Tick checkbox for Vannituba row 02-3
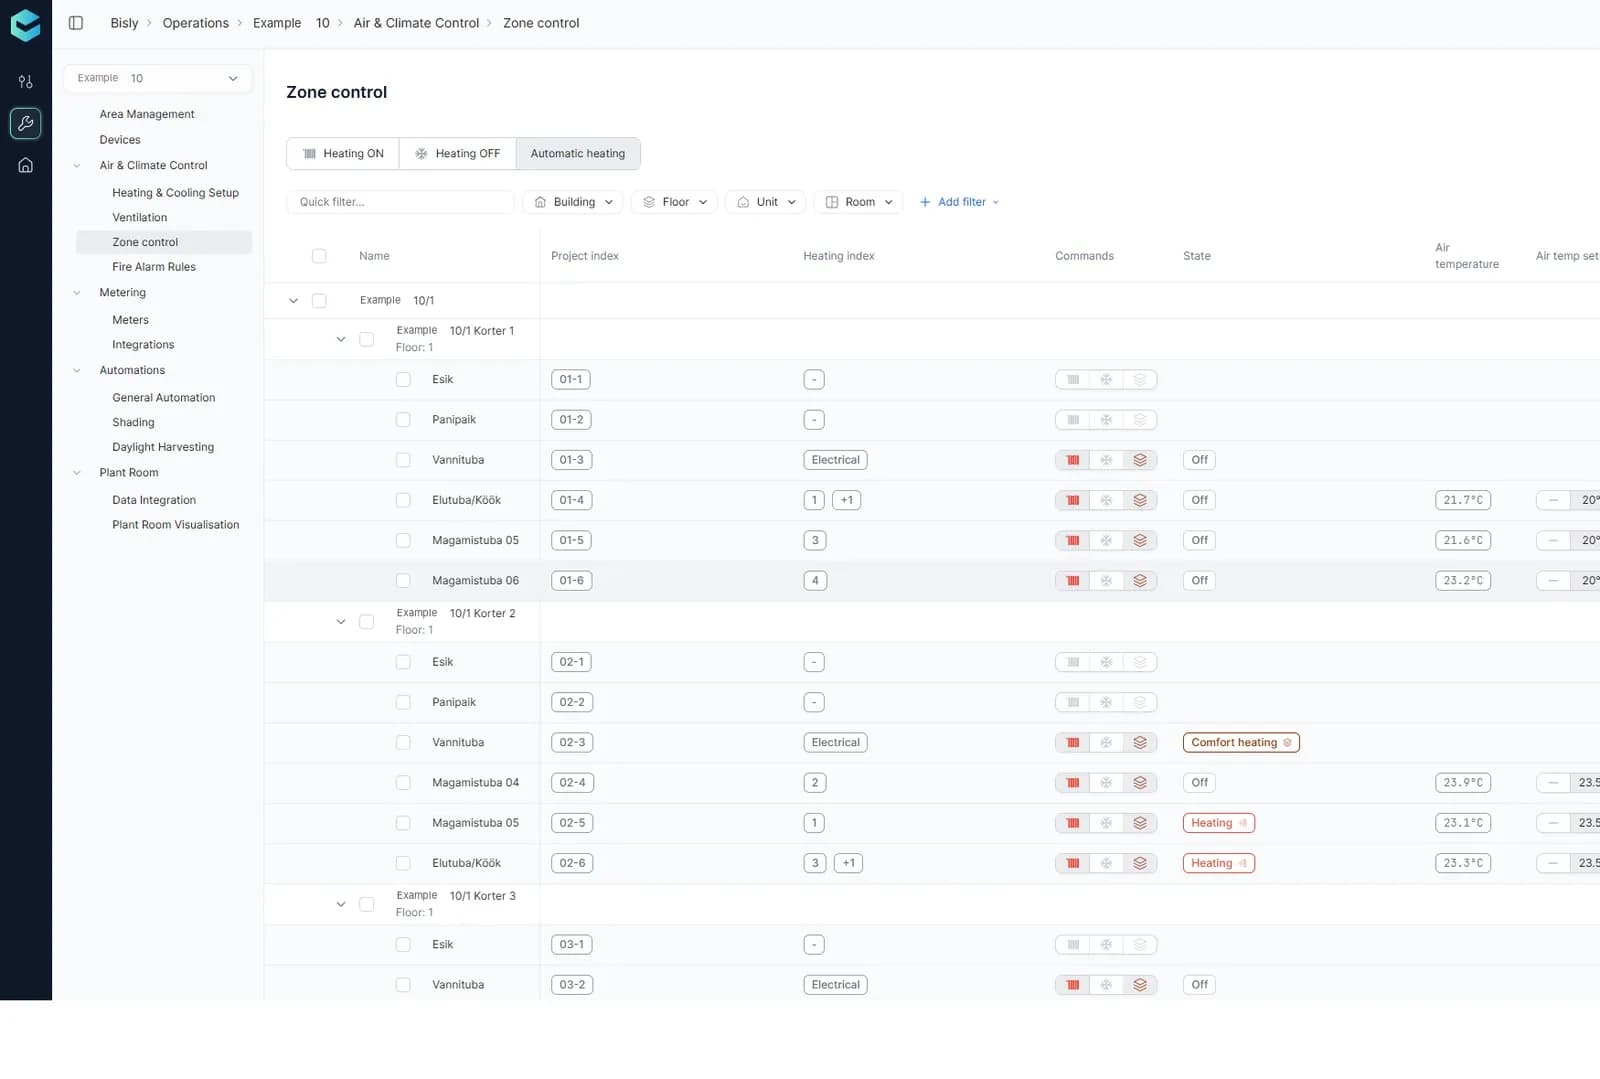The width and height of the screenshot is (1600, 1079). 403,743
